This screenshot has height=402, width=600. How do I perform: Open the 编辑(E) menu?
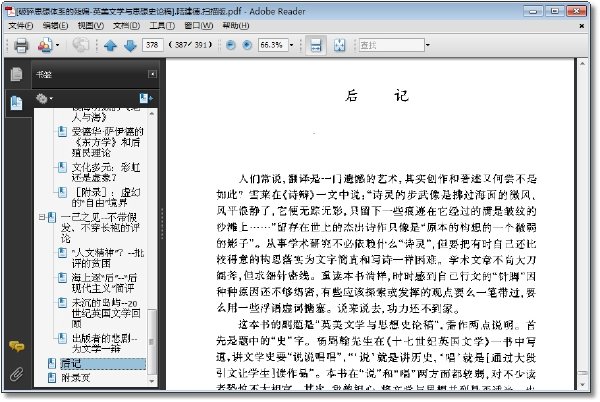coord(55,26)
